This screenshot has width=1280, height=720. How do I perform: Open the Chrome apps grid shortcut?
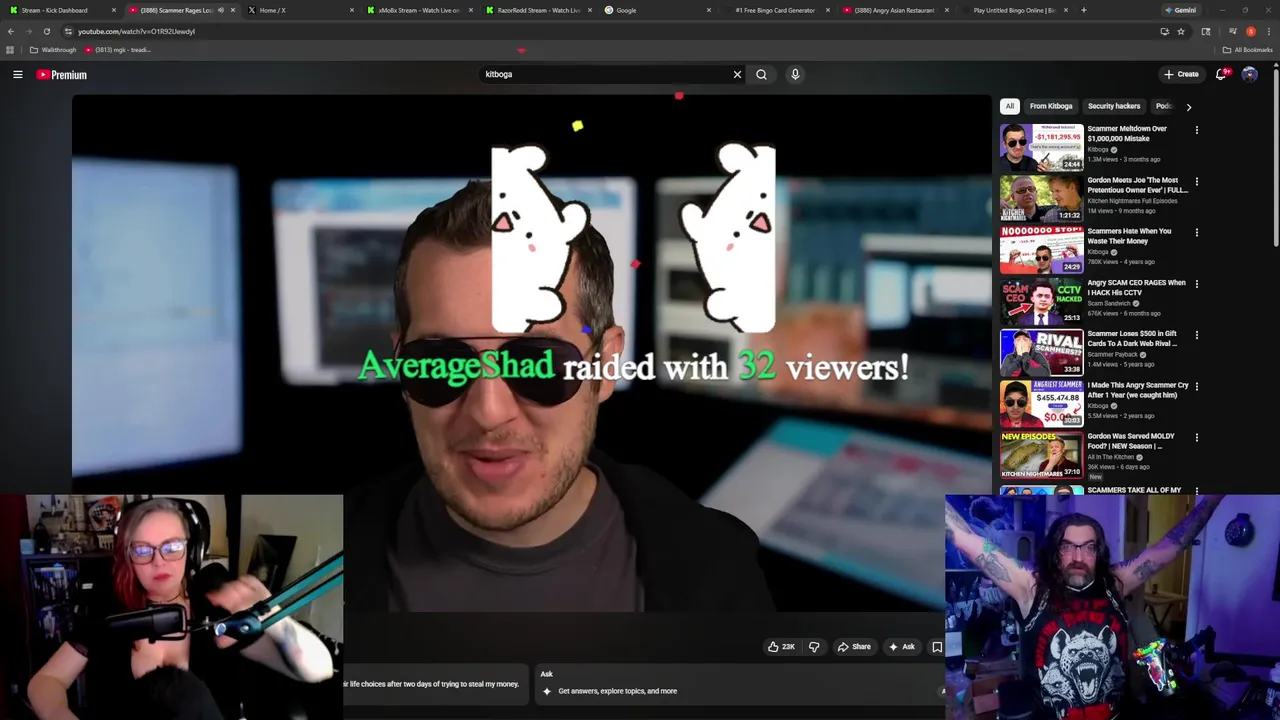(x=10, y=50)
